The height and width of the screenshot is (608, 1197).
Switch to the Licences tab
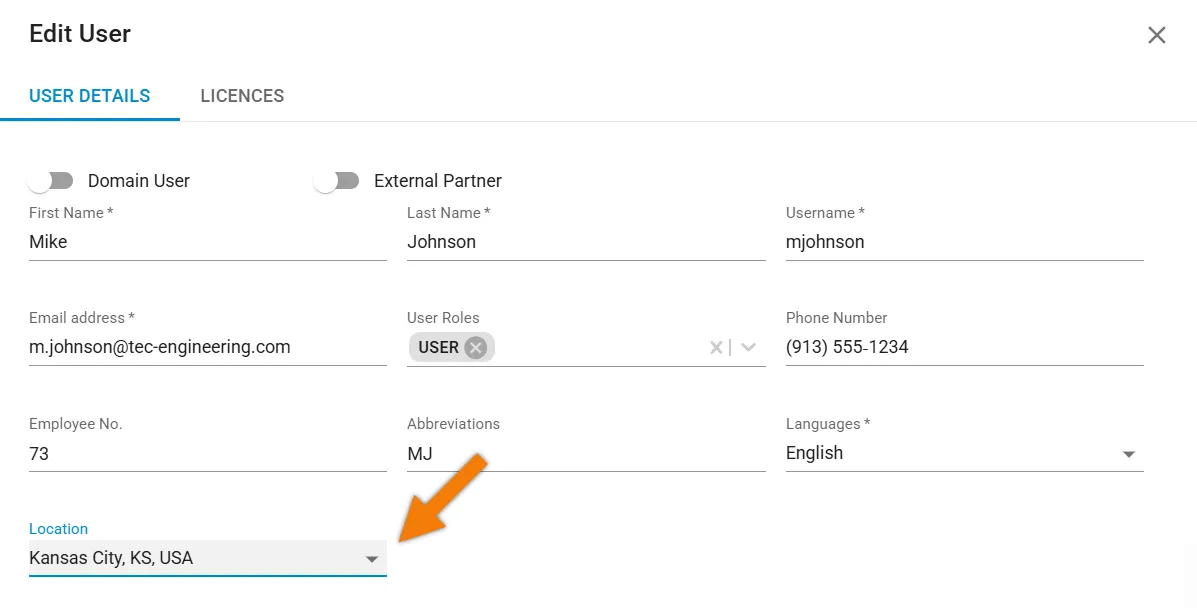[x=242, y=96]
